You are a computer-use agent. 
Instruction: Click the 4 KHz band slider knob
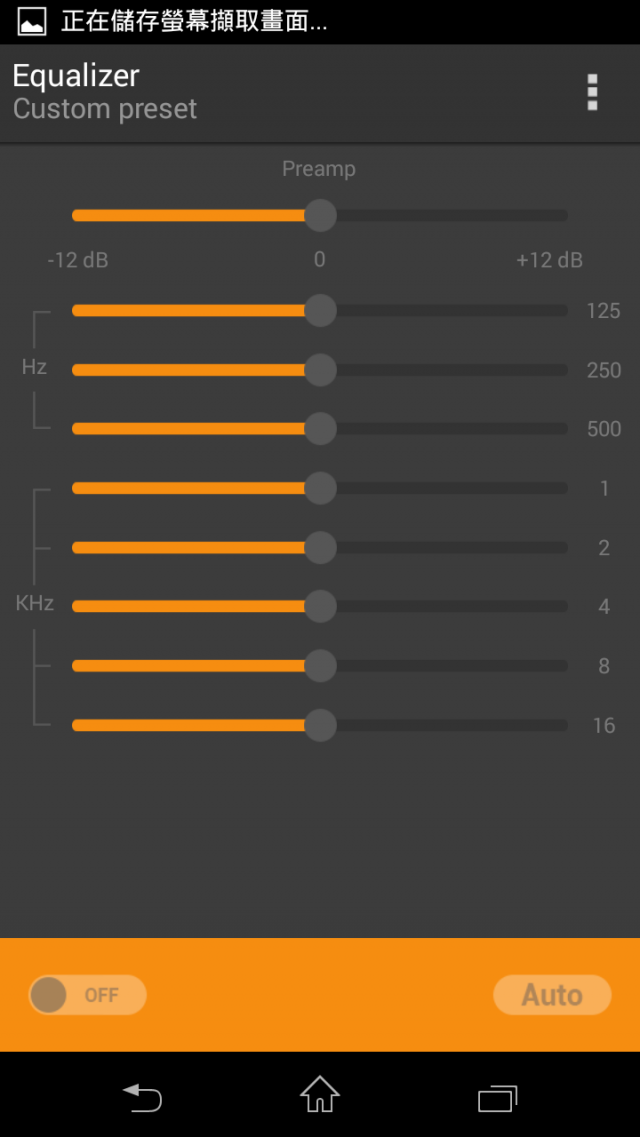[x=319, y=606]
